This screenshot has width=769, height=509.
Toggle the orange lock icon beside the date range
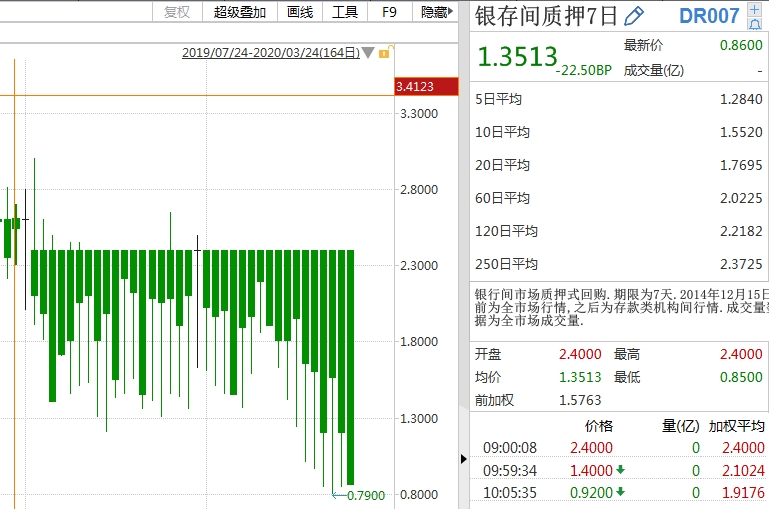pos(385,52)
